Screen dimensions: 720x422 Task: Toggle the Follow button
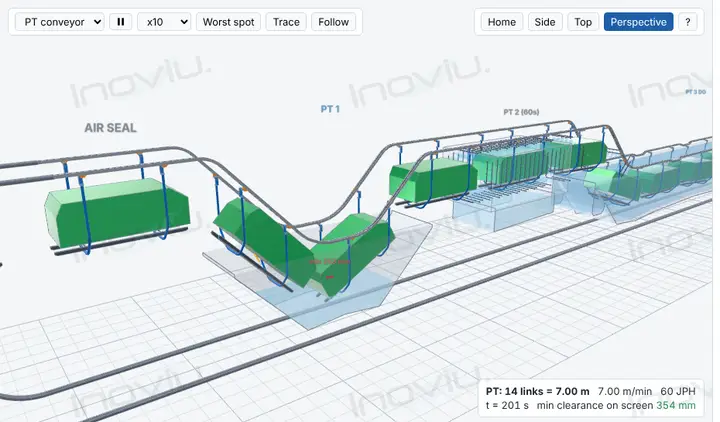(333, 22)
